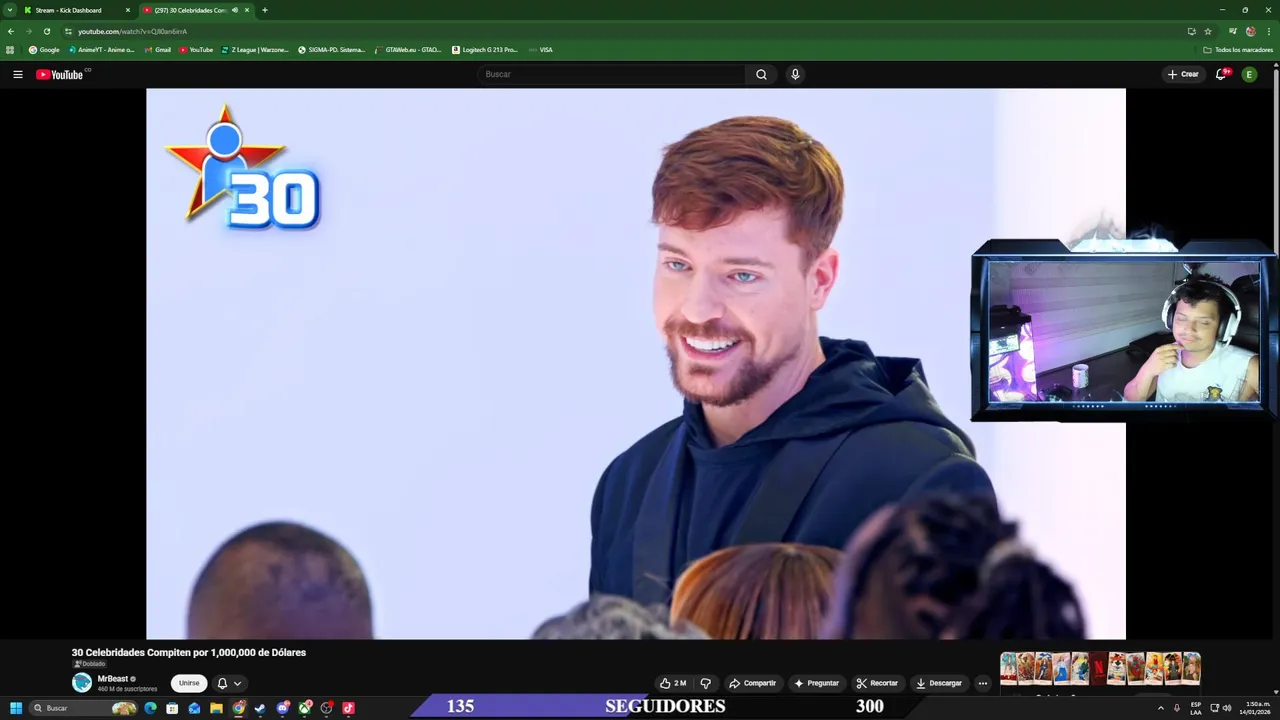Open the more actions ellipsis menu
The width and height of the screenshot is (1280, 720).
[982, 683]
